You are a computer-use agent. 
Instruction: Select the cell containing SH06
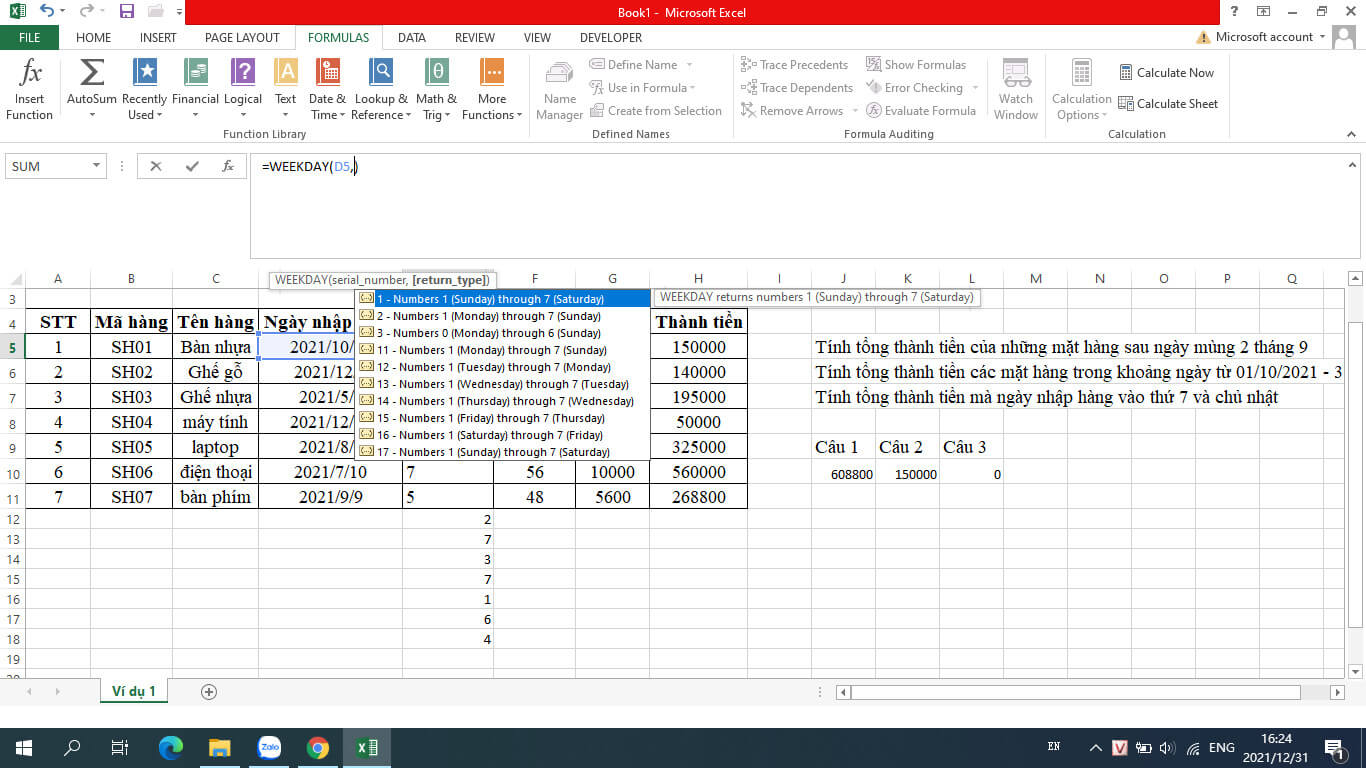[x=131, y=472]
